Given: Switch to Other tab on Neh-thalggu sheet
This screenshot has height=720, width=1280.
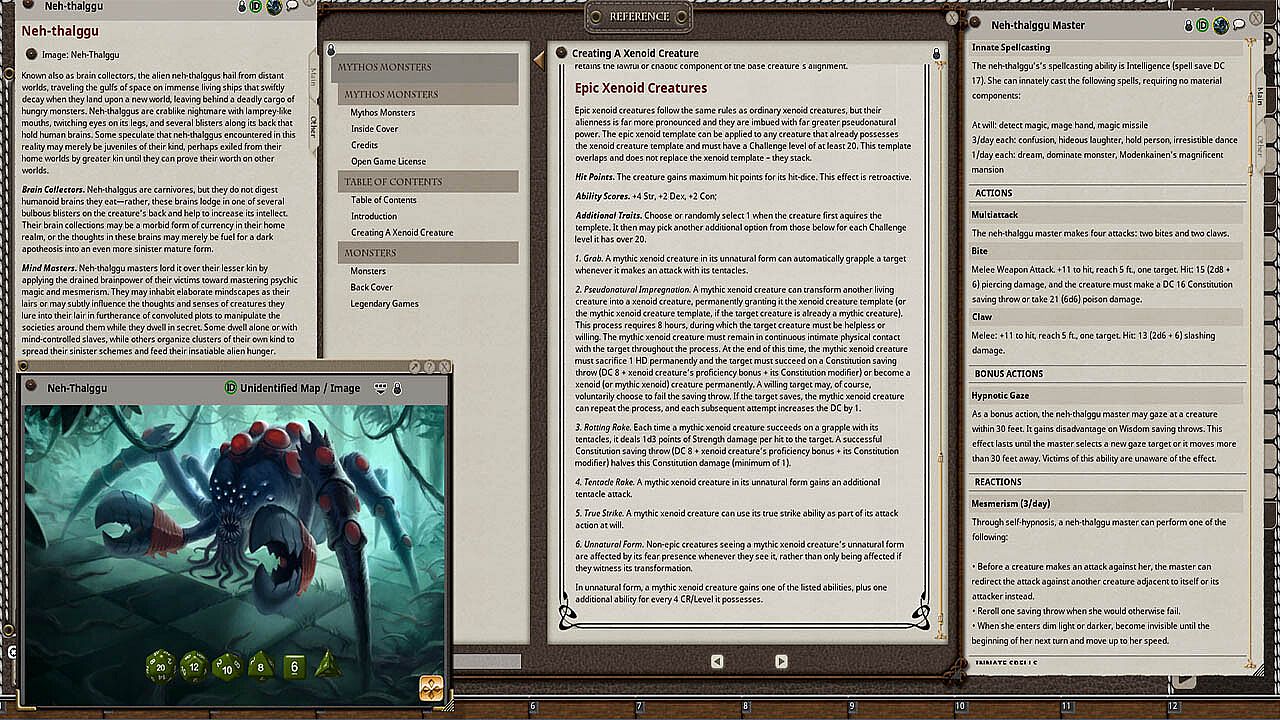Looking at the screenshot, I should tap(313, 126).
